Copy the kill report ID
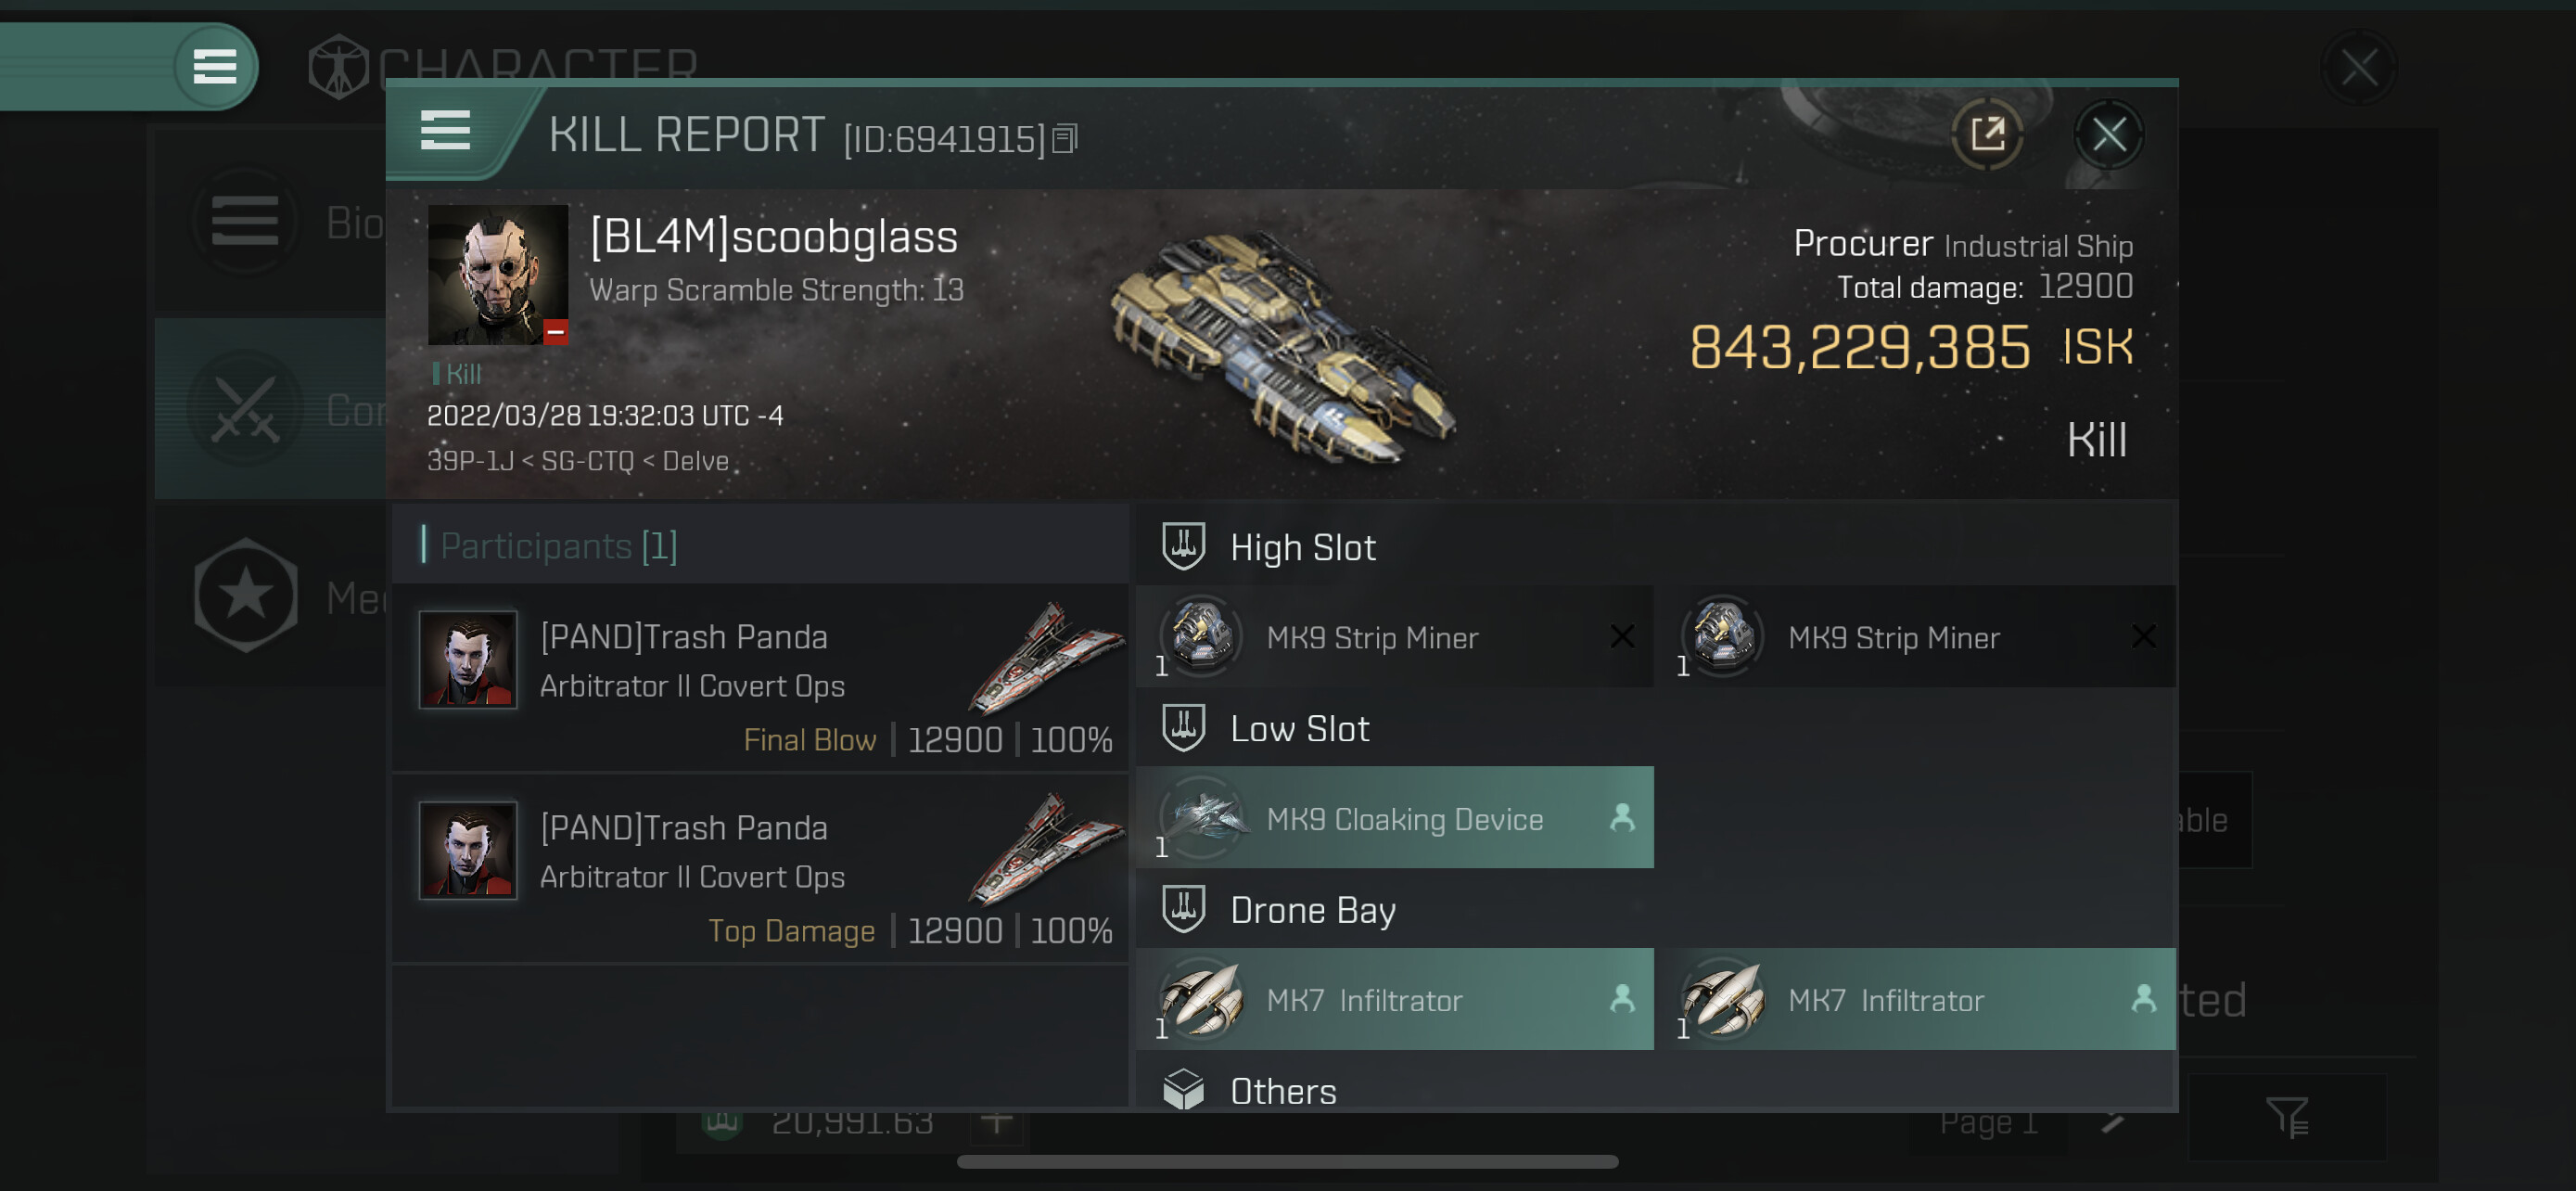The image size is (2576, 1191). [1065, 138]
